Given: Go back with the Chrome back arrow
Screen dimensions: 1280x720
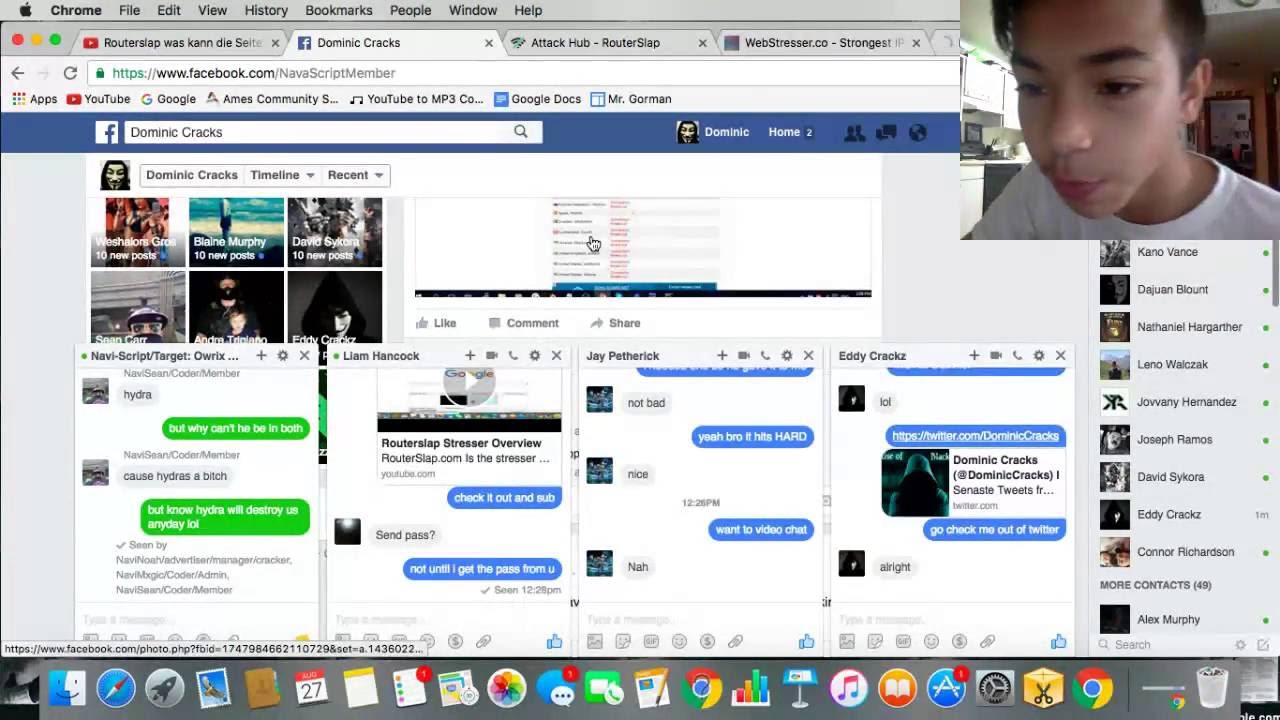Looking at the screenshot, I should [x=18, y=73].
